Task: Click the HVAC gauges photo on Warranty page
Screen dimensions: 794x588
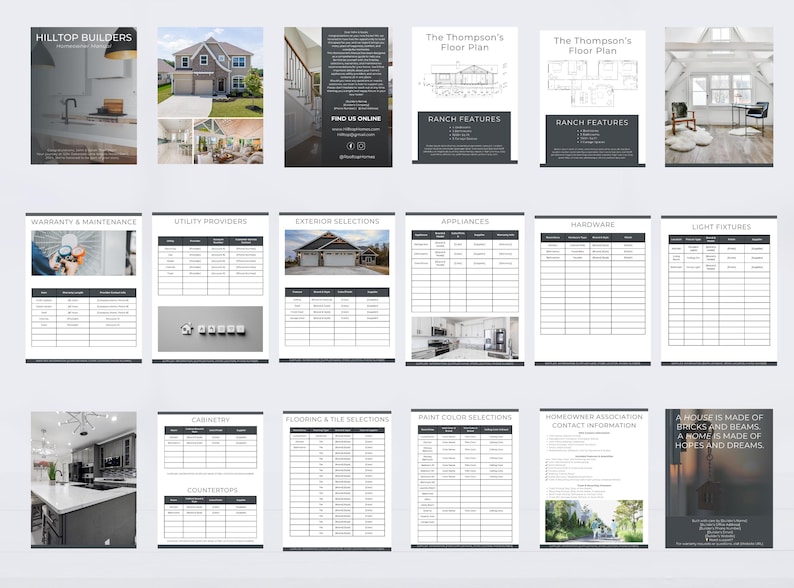Action: coord(84,253)
